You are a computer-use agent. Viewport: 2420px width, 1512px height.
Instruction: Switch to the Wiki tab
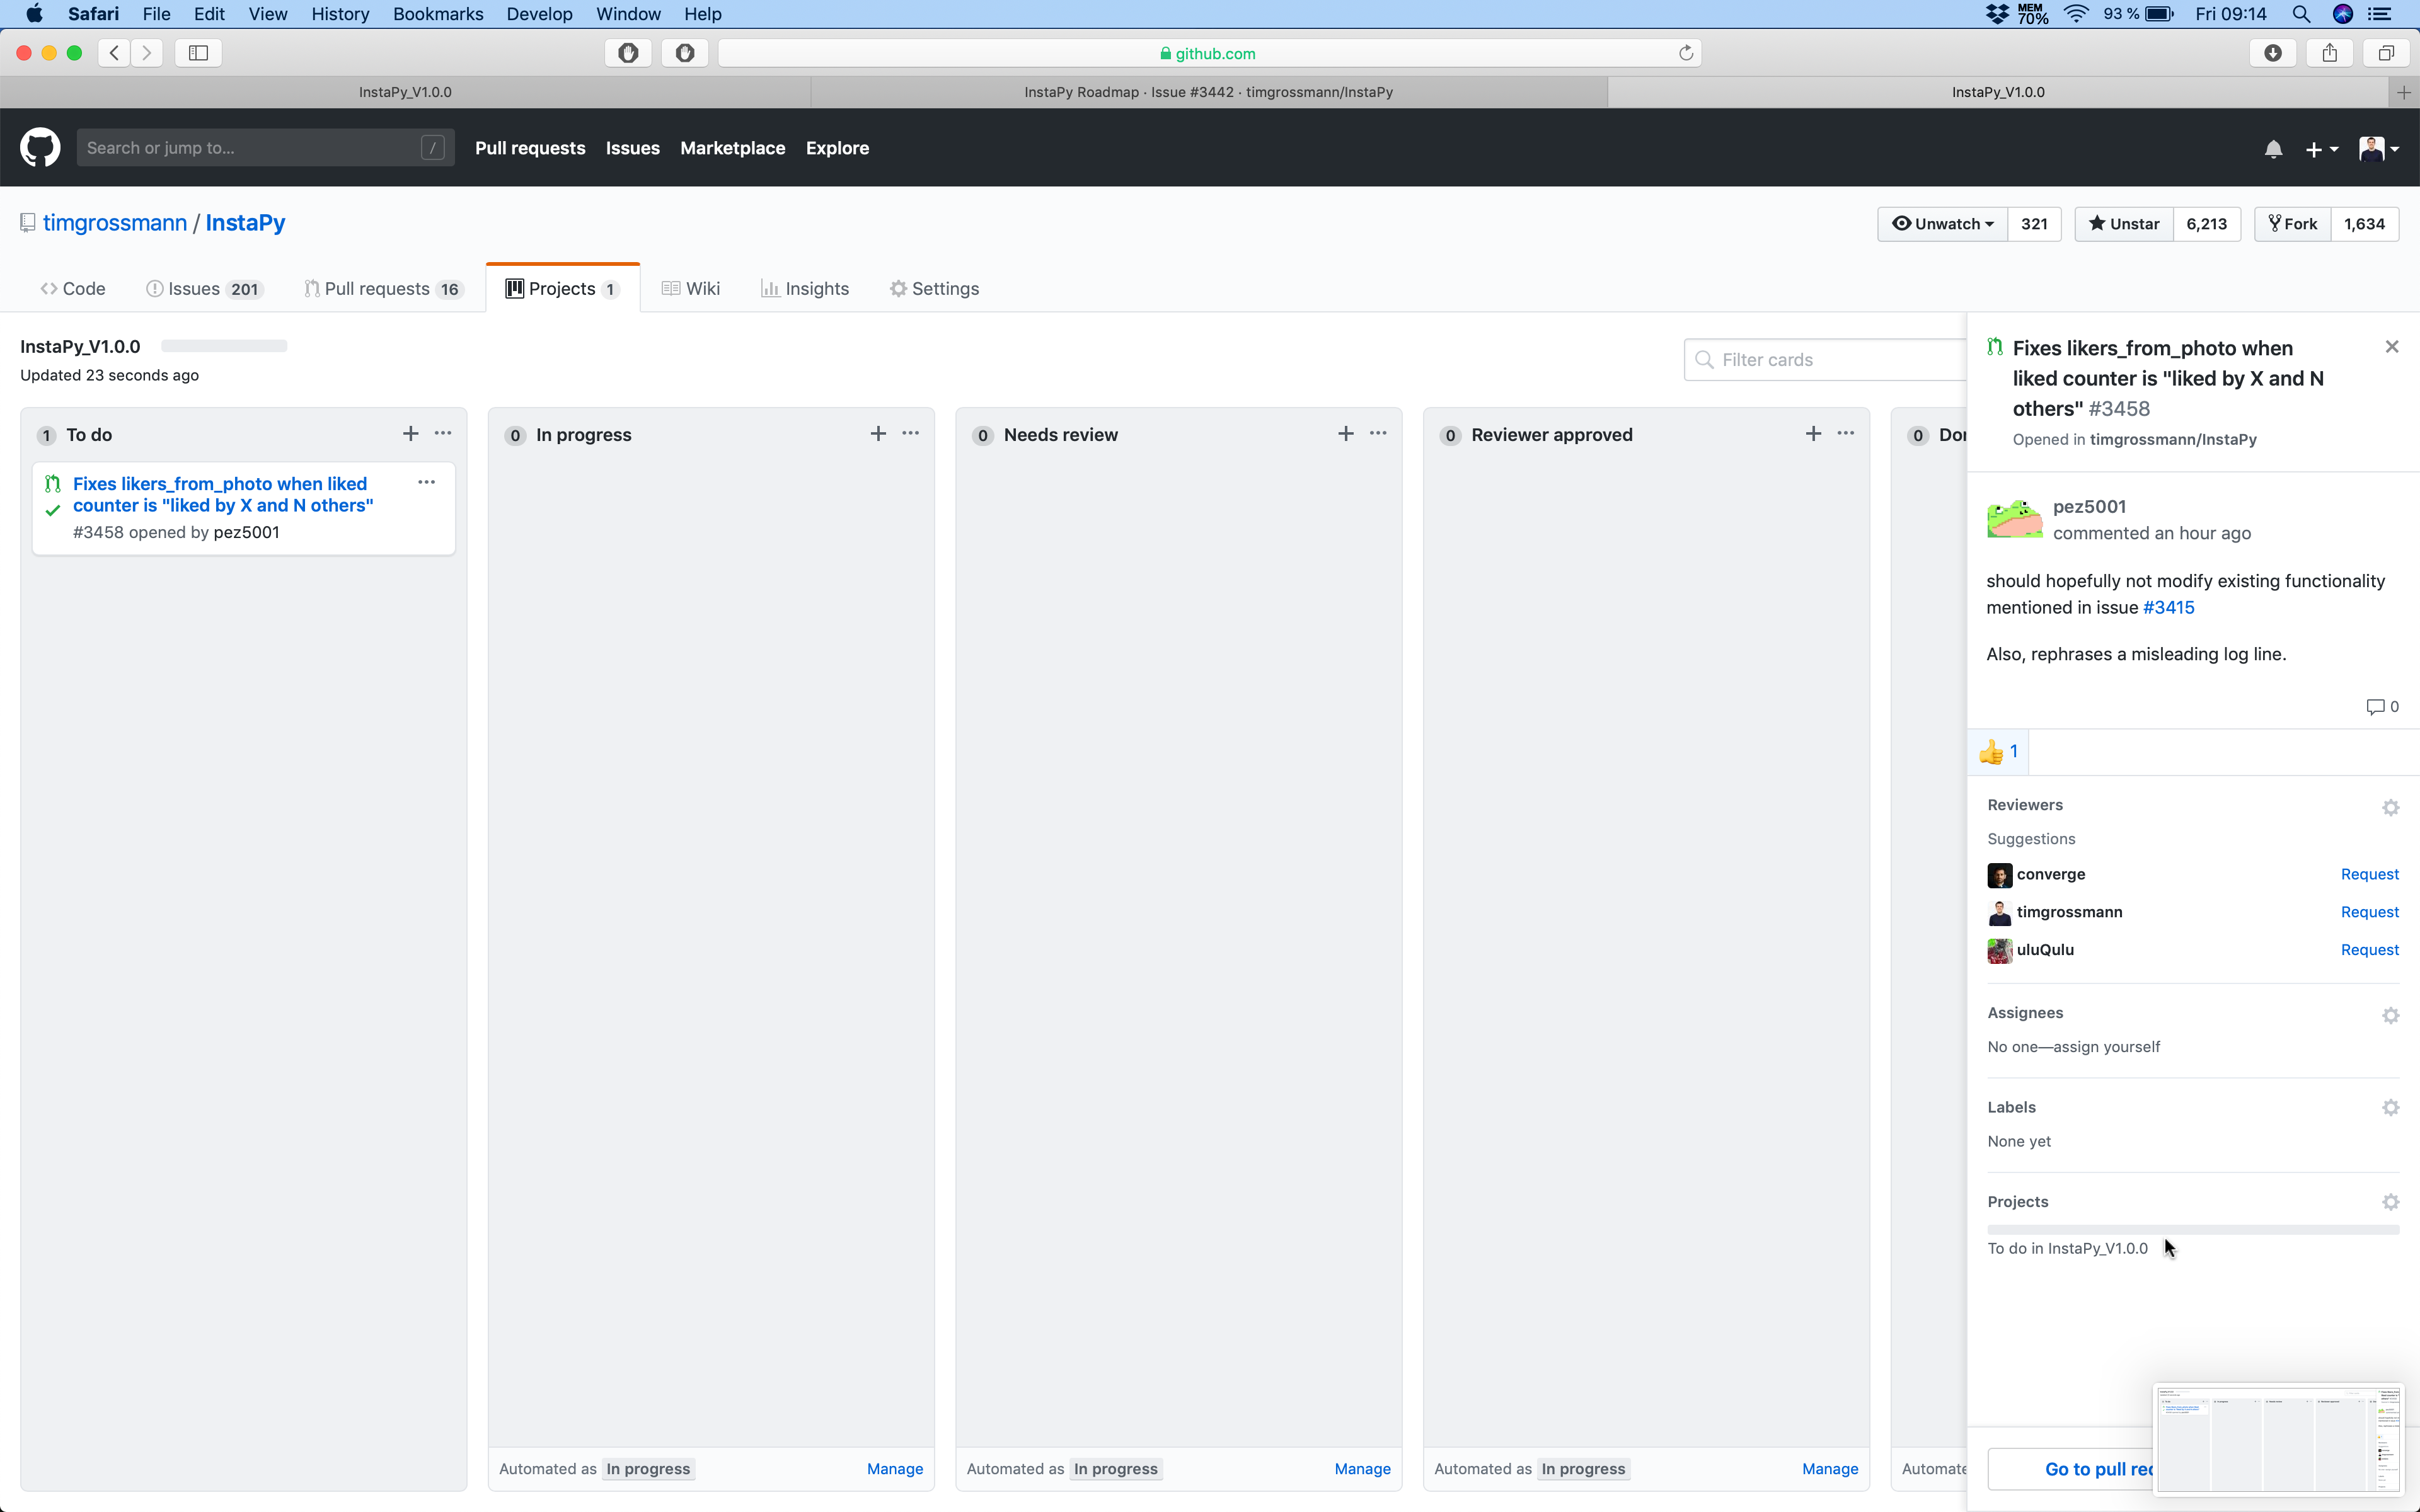(x=690, y=288)
